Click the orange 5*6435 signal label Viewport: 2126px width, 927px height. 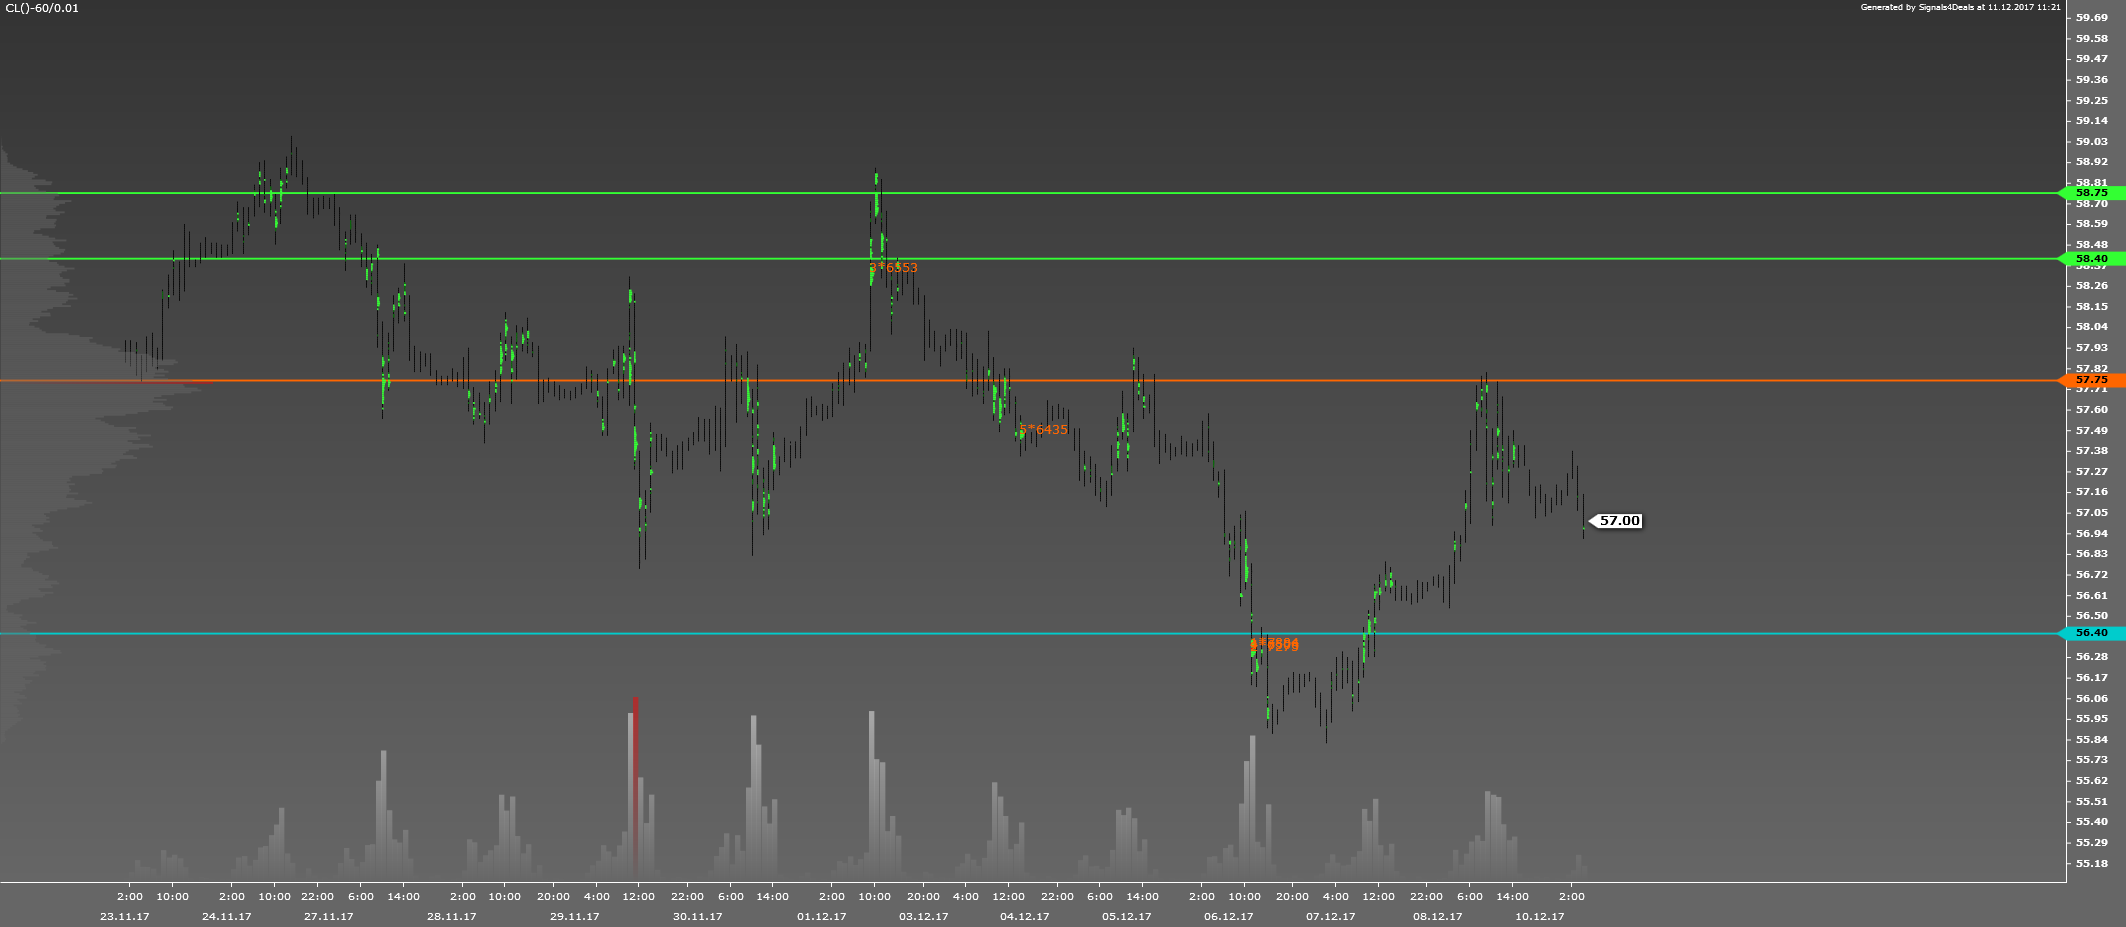1043,430
